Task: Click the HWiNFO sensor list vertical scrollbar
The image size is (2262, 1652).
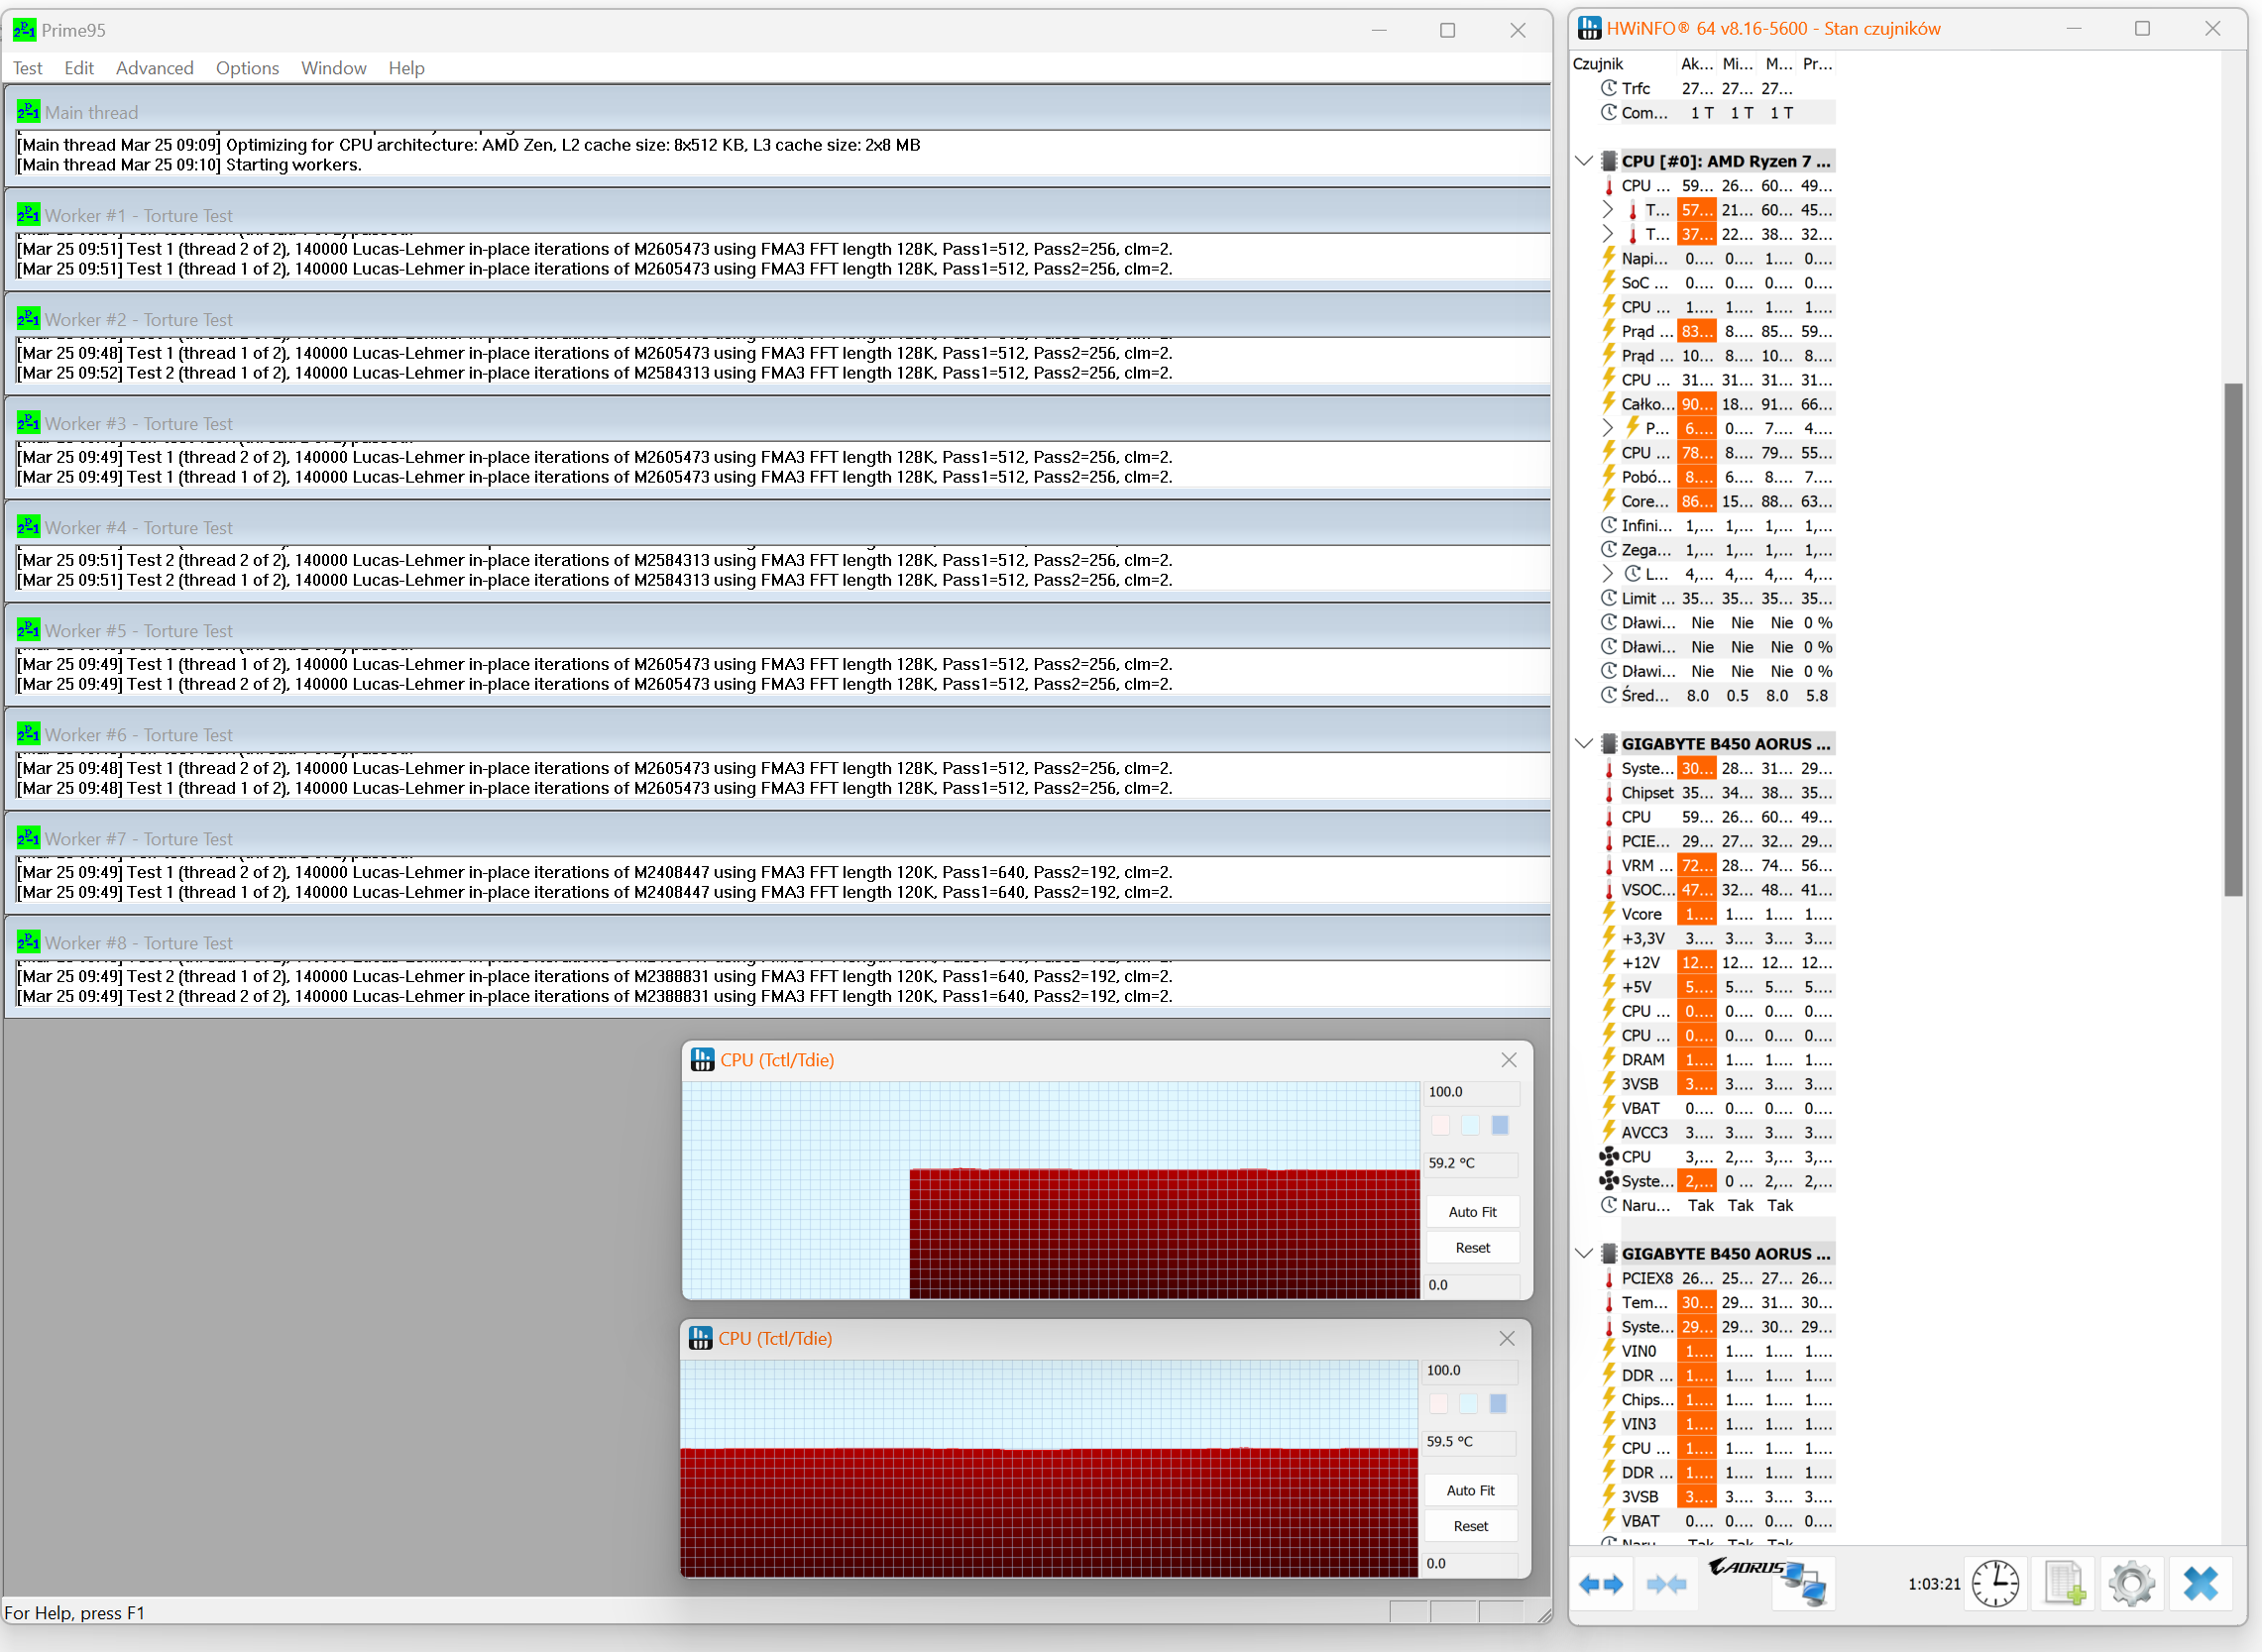Action: click(x=2233, y=640)
